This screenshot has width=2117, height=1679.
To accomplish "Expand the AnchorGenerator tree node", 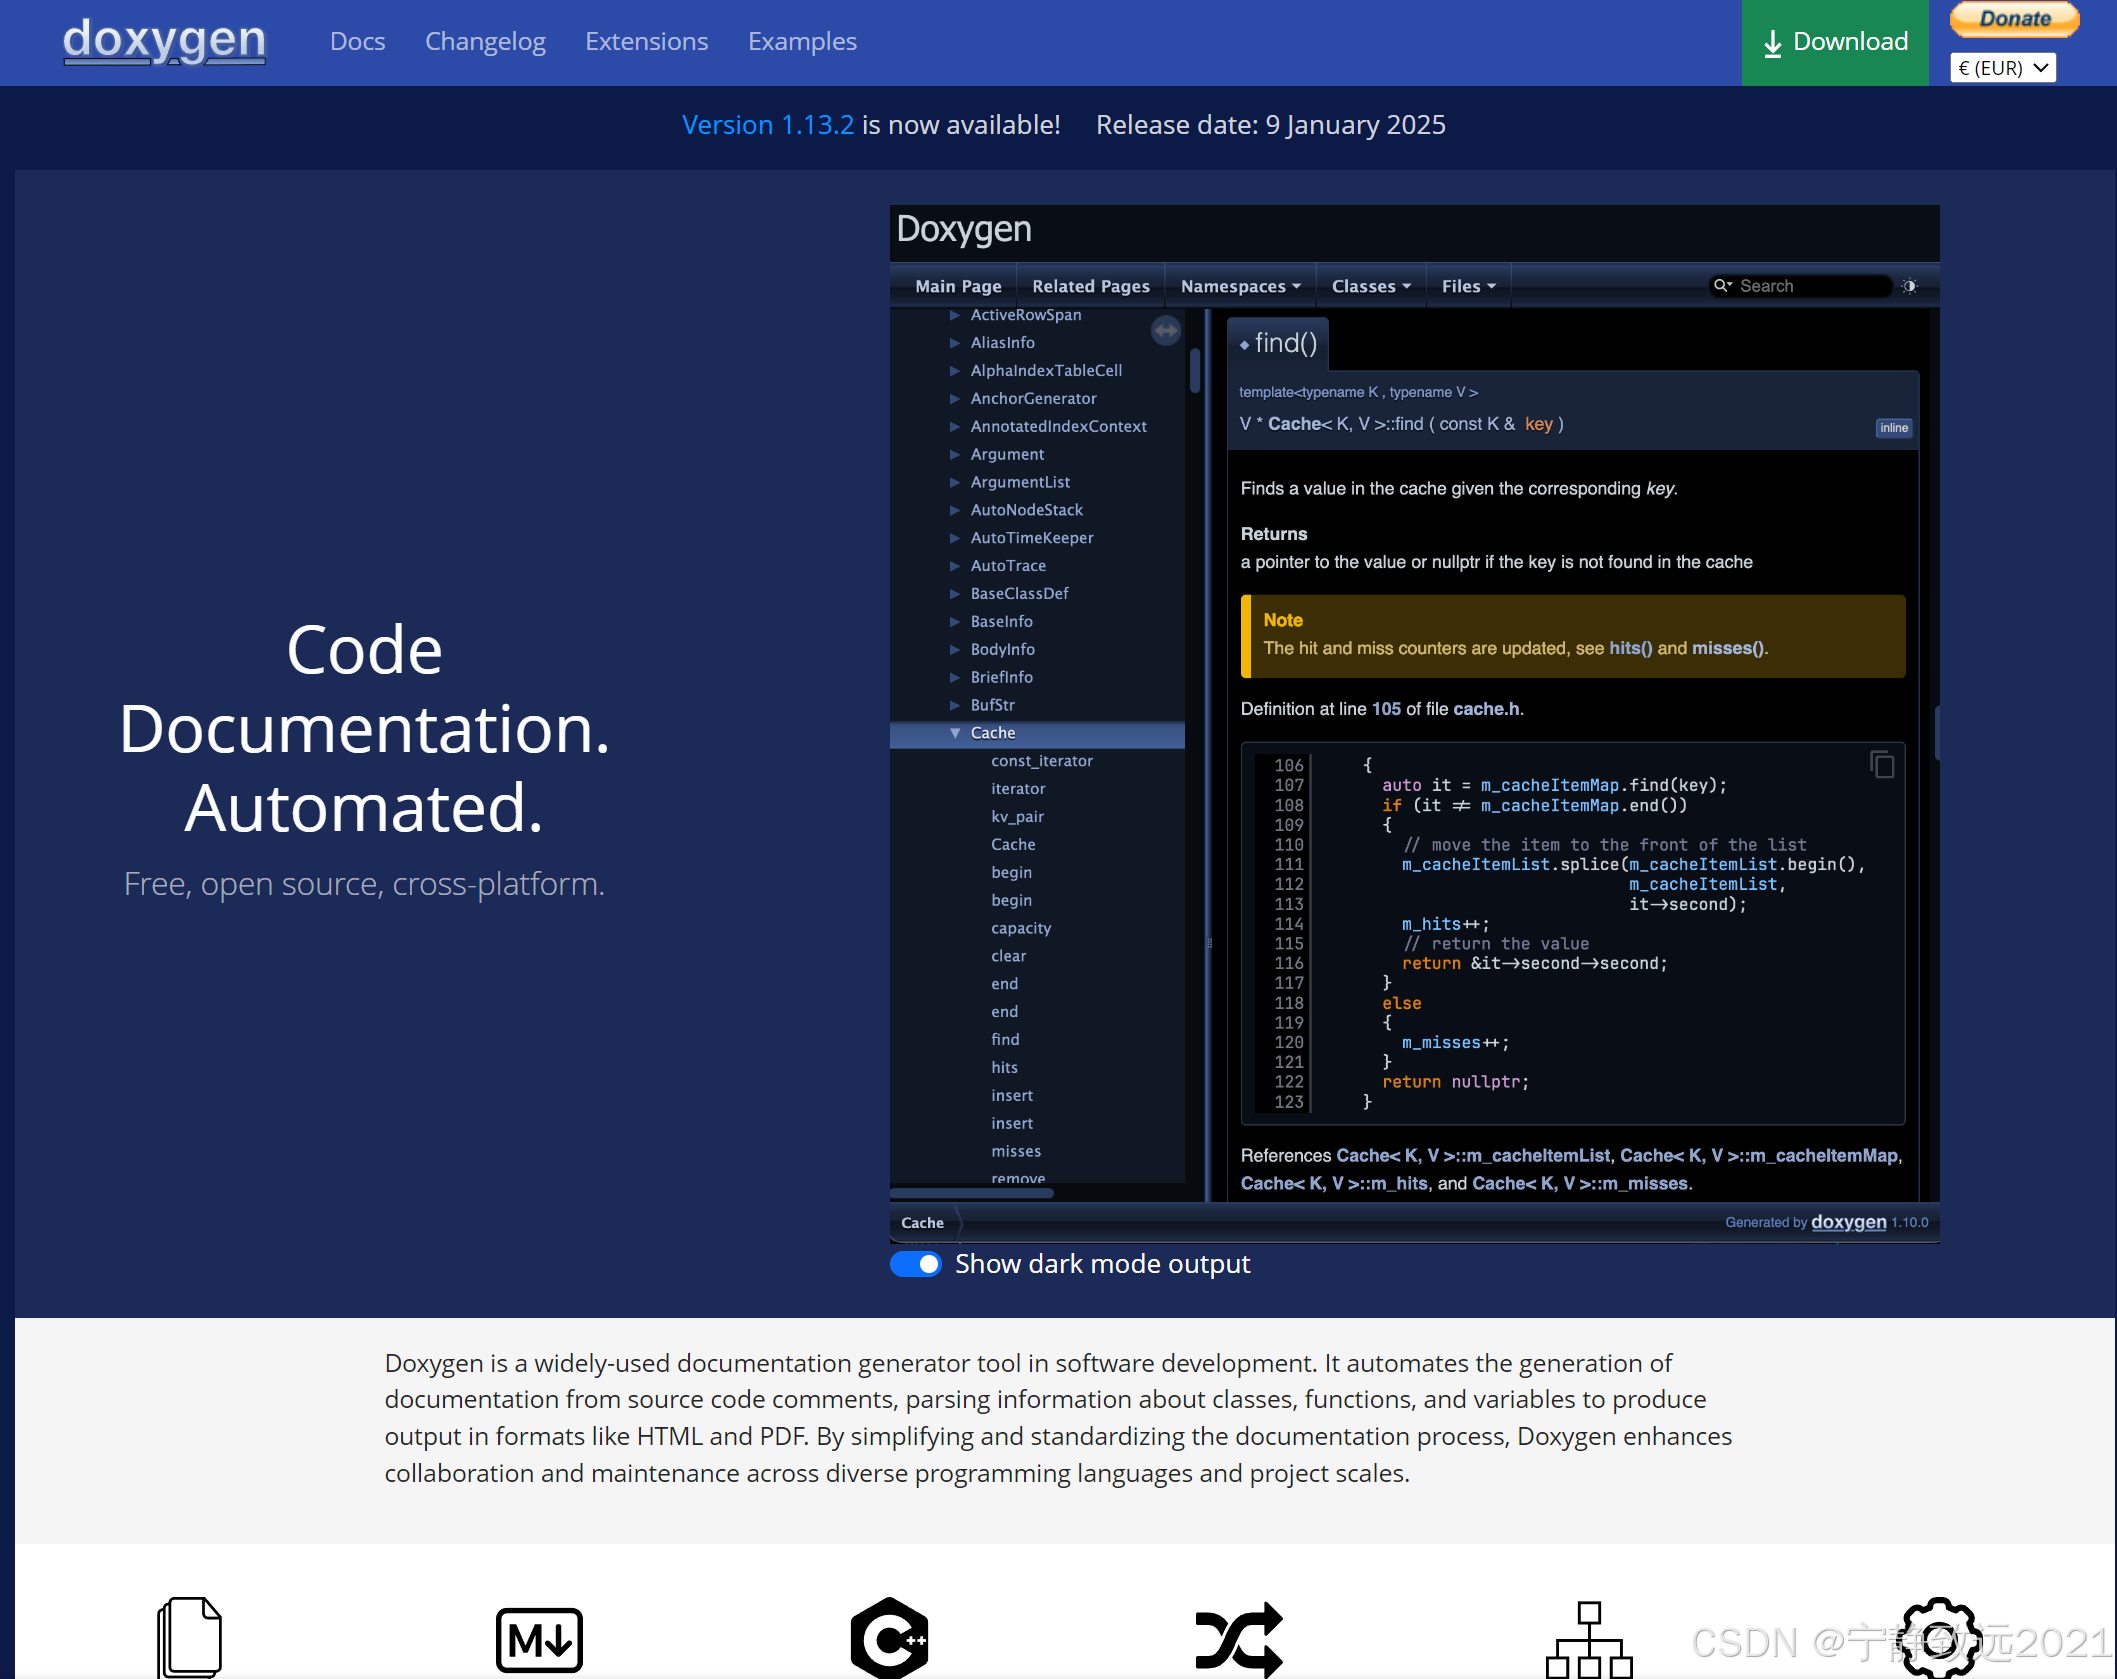I will coord(954,399).
